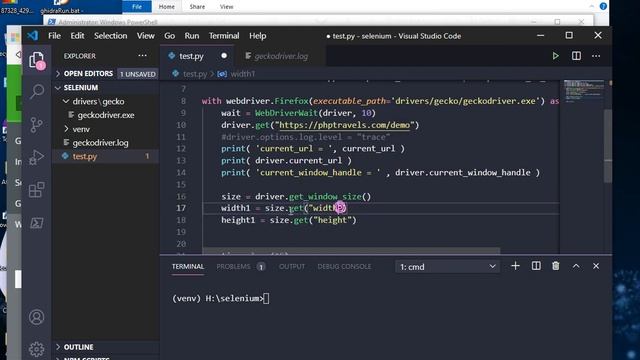Open the Run menu

coord(192,36)
